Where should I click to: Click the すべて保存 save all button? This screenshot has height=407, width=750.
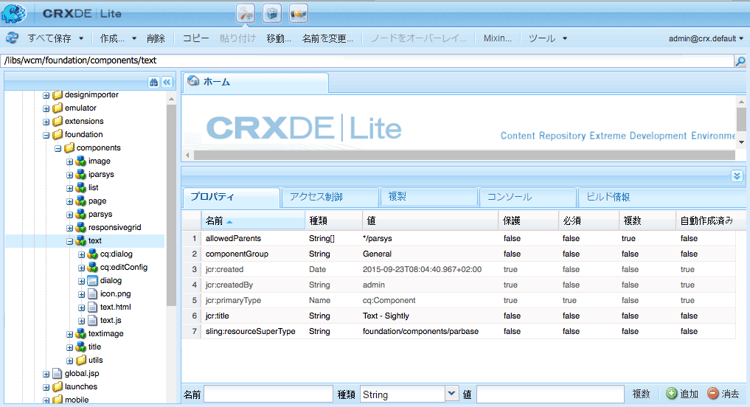coord(49,38)
